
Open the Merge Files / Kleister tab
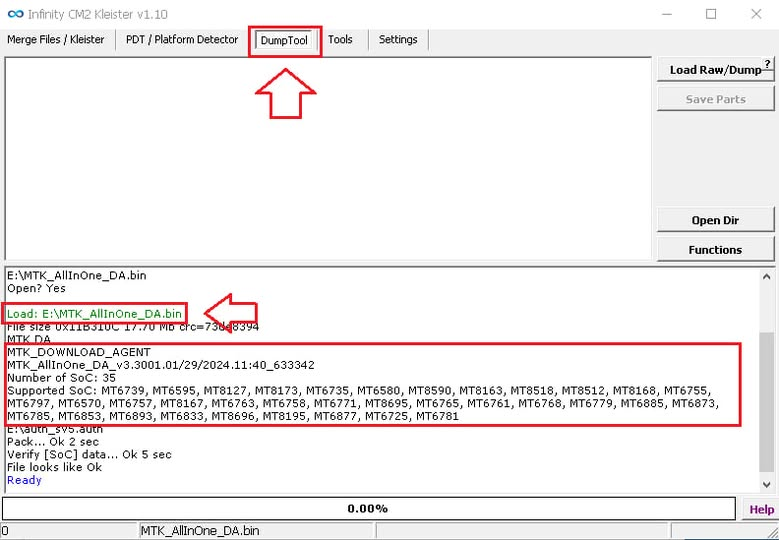click(56, 40)
